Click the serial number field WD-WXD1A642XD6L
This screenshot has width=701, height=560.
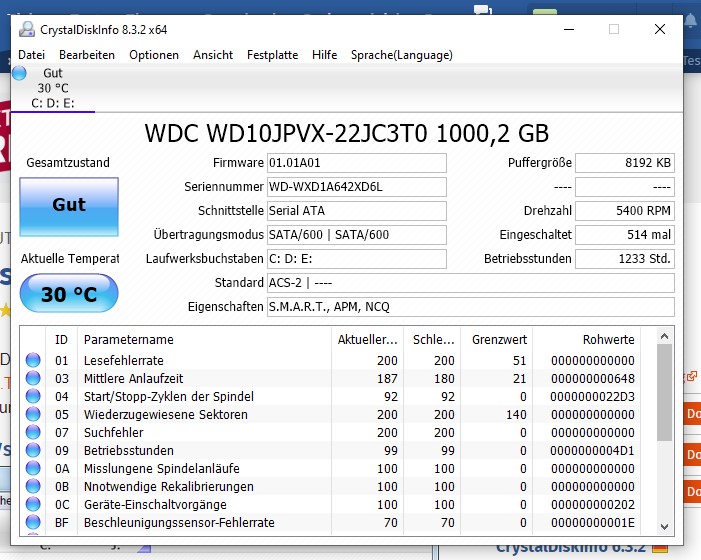(x=357, y=187)
